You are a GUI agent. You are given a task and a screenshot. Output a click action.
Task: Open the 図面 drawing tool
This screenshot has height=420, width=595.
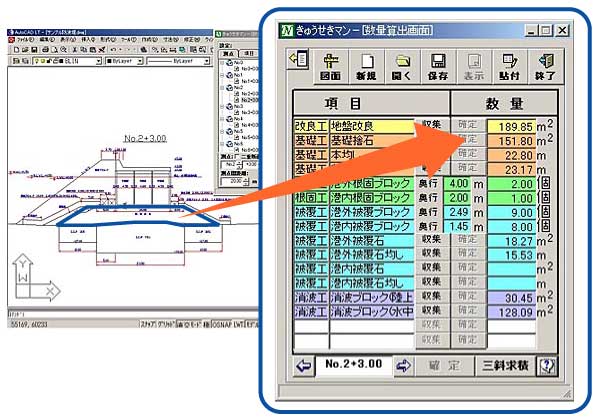[x=331, y=67]
